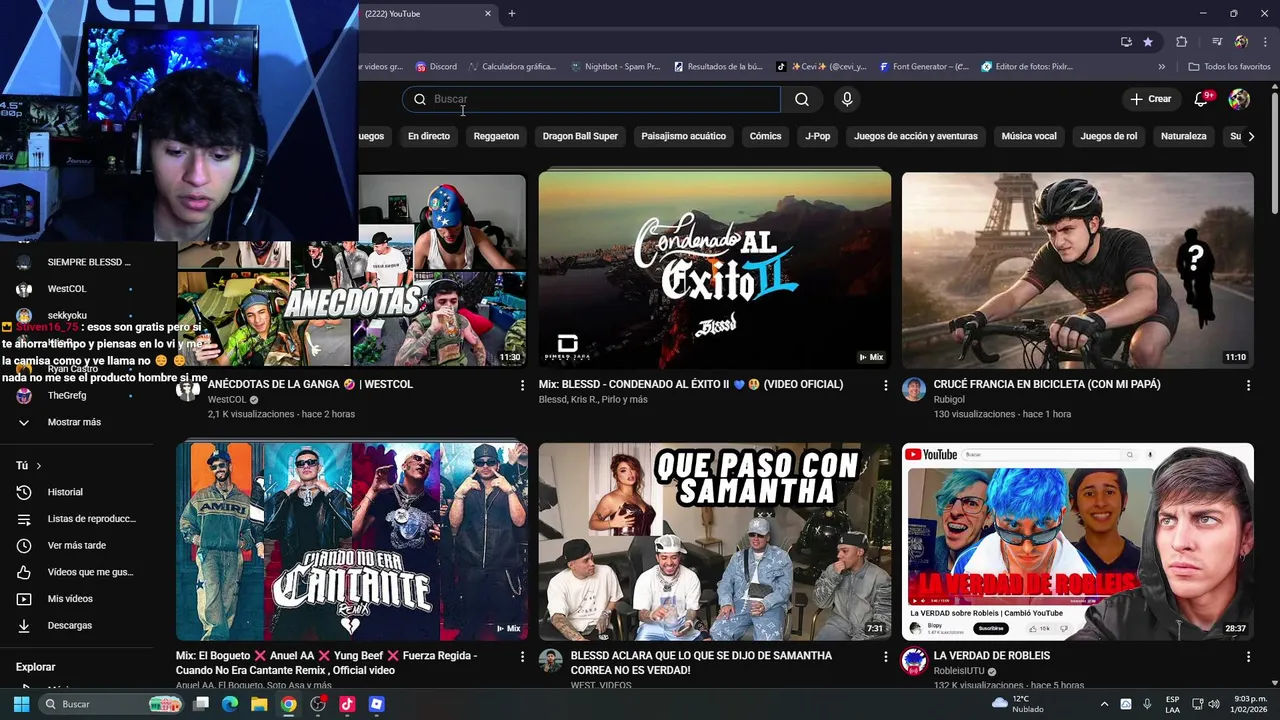Expand the Tú section chevron

pos(39,466)
